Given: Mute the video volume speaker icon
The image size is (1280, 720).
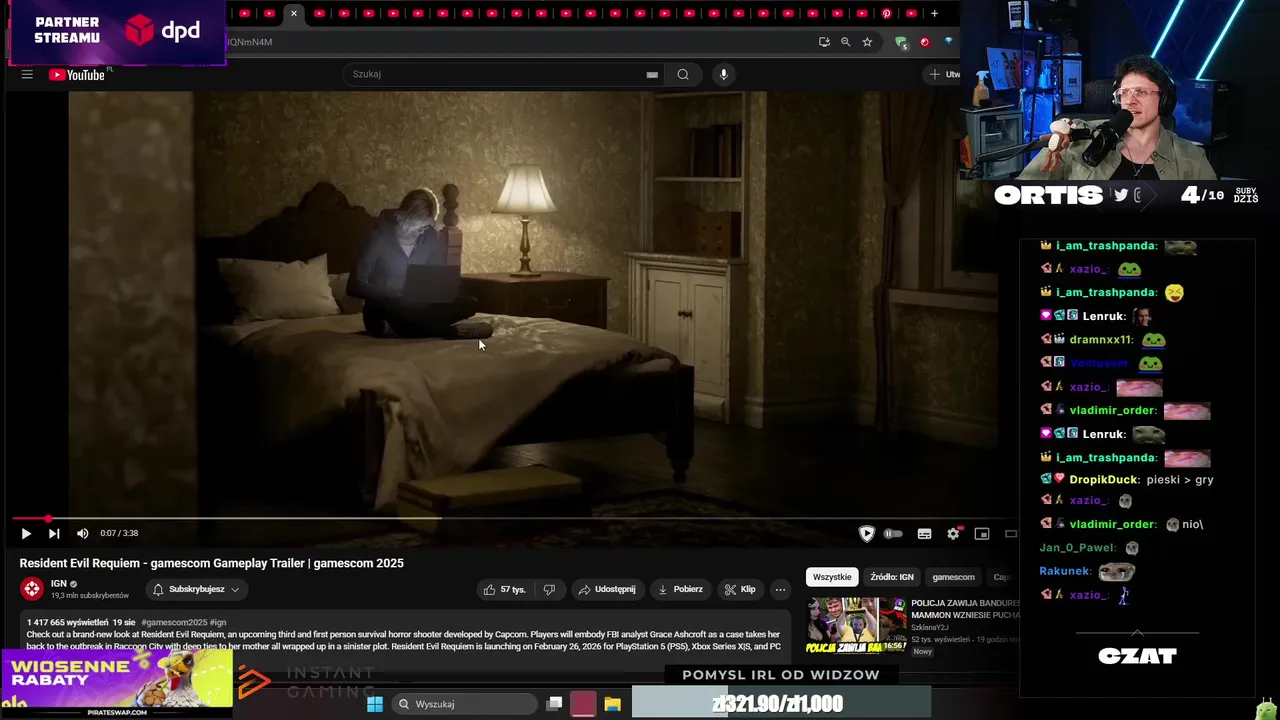Looking at the screenshot, I should [x=82, y=534].
